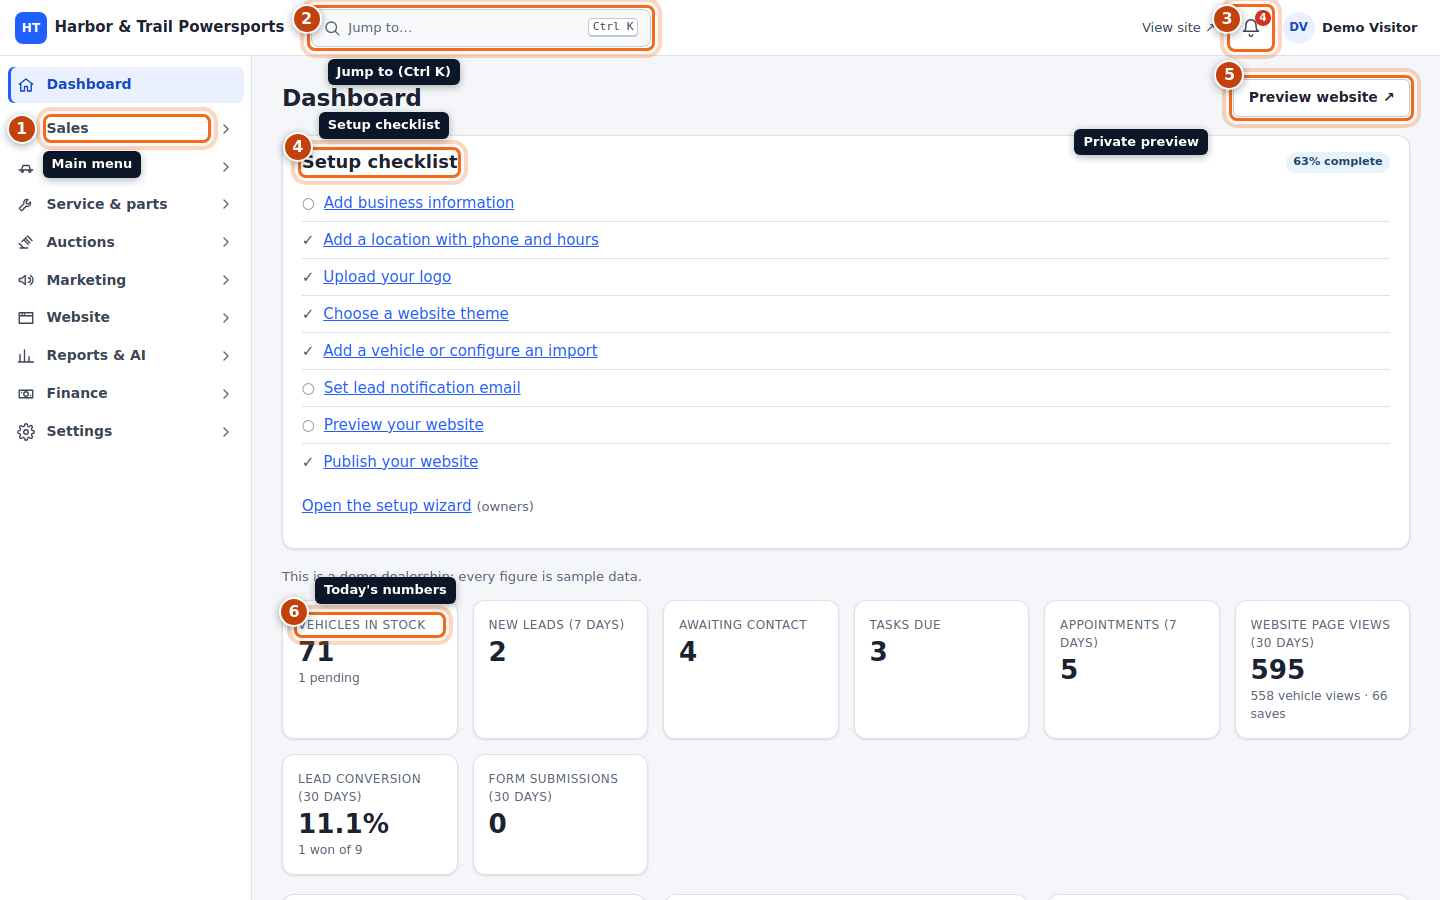The image size is (1440, 900).
Task: Open Choose a website theme link
Action: pos(416,313)
